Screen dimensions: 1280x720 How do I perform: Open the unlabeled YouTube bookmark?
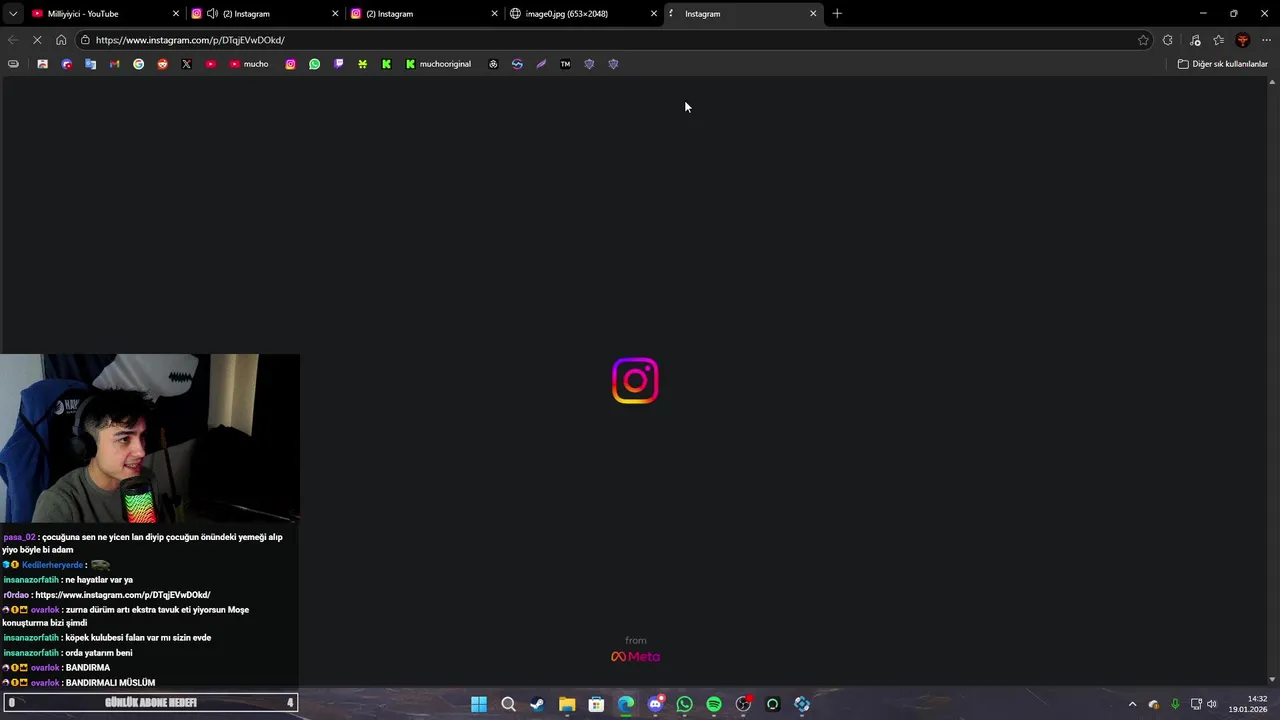[210, 64]
